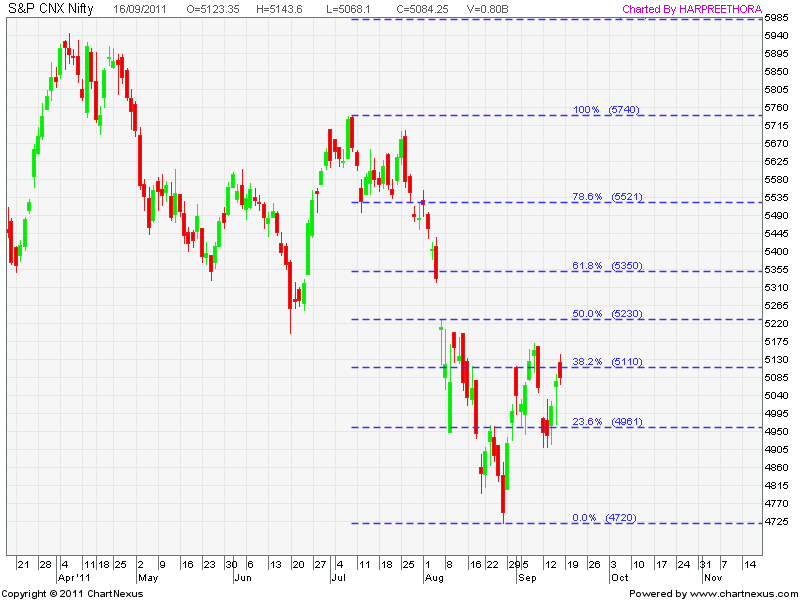This screenshot has height=600, width=800.
Task: Click the last red candlestick at 16 Sep
Action: pyautogui.click(x=560, y=369)
